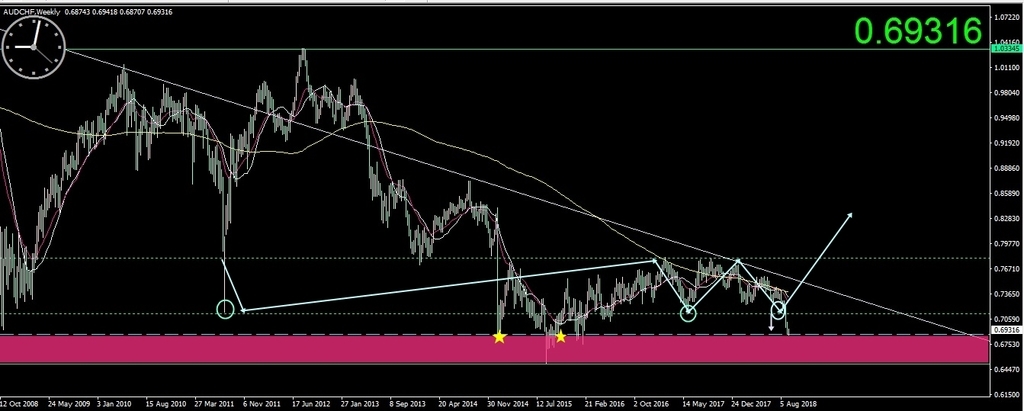1024x411 pixels.
Task: Click the 27 Mar 2011 date label
Action: (214, 404)
